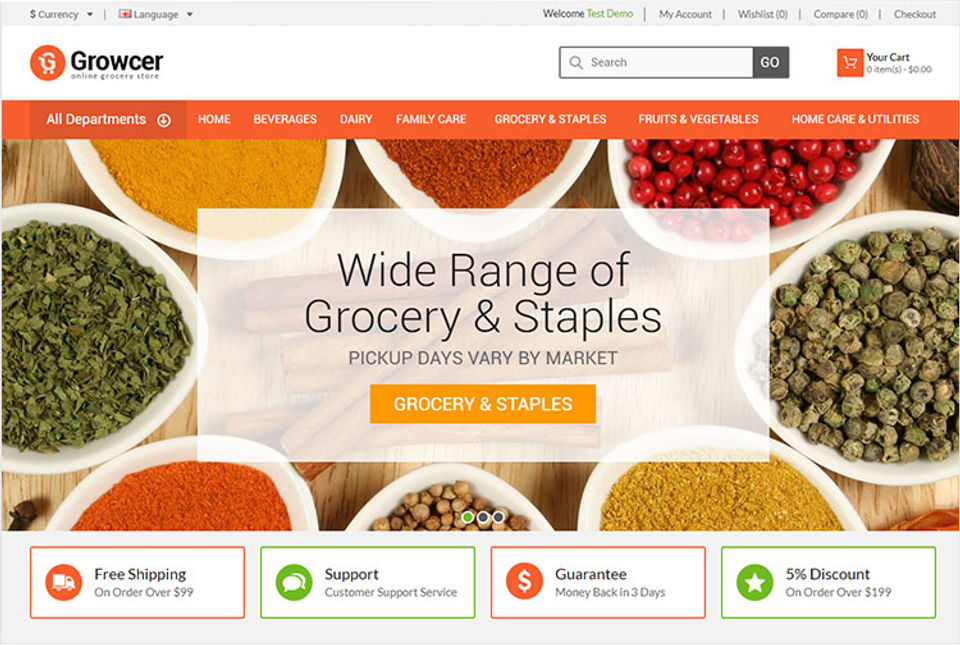The width and height of the screenshot is (960, 645).
Task: Click the orange Grocery & Staples banner button
Action: pos(483,404)
